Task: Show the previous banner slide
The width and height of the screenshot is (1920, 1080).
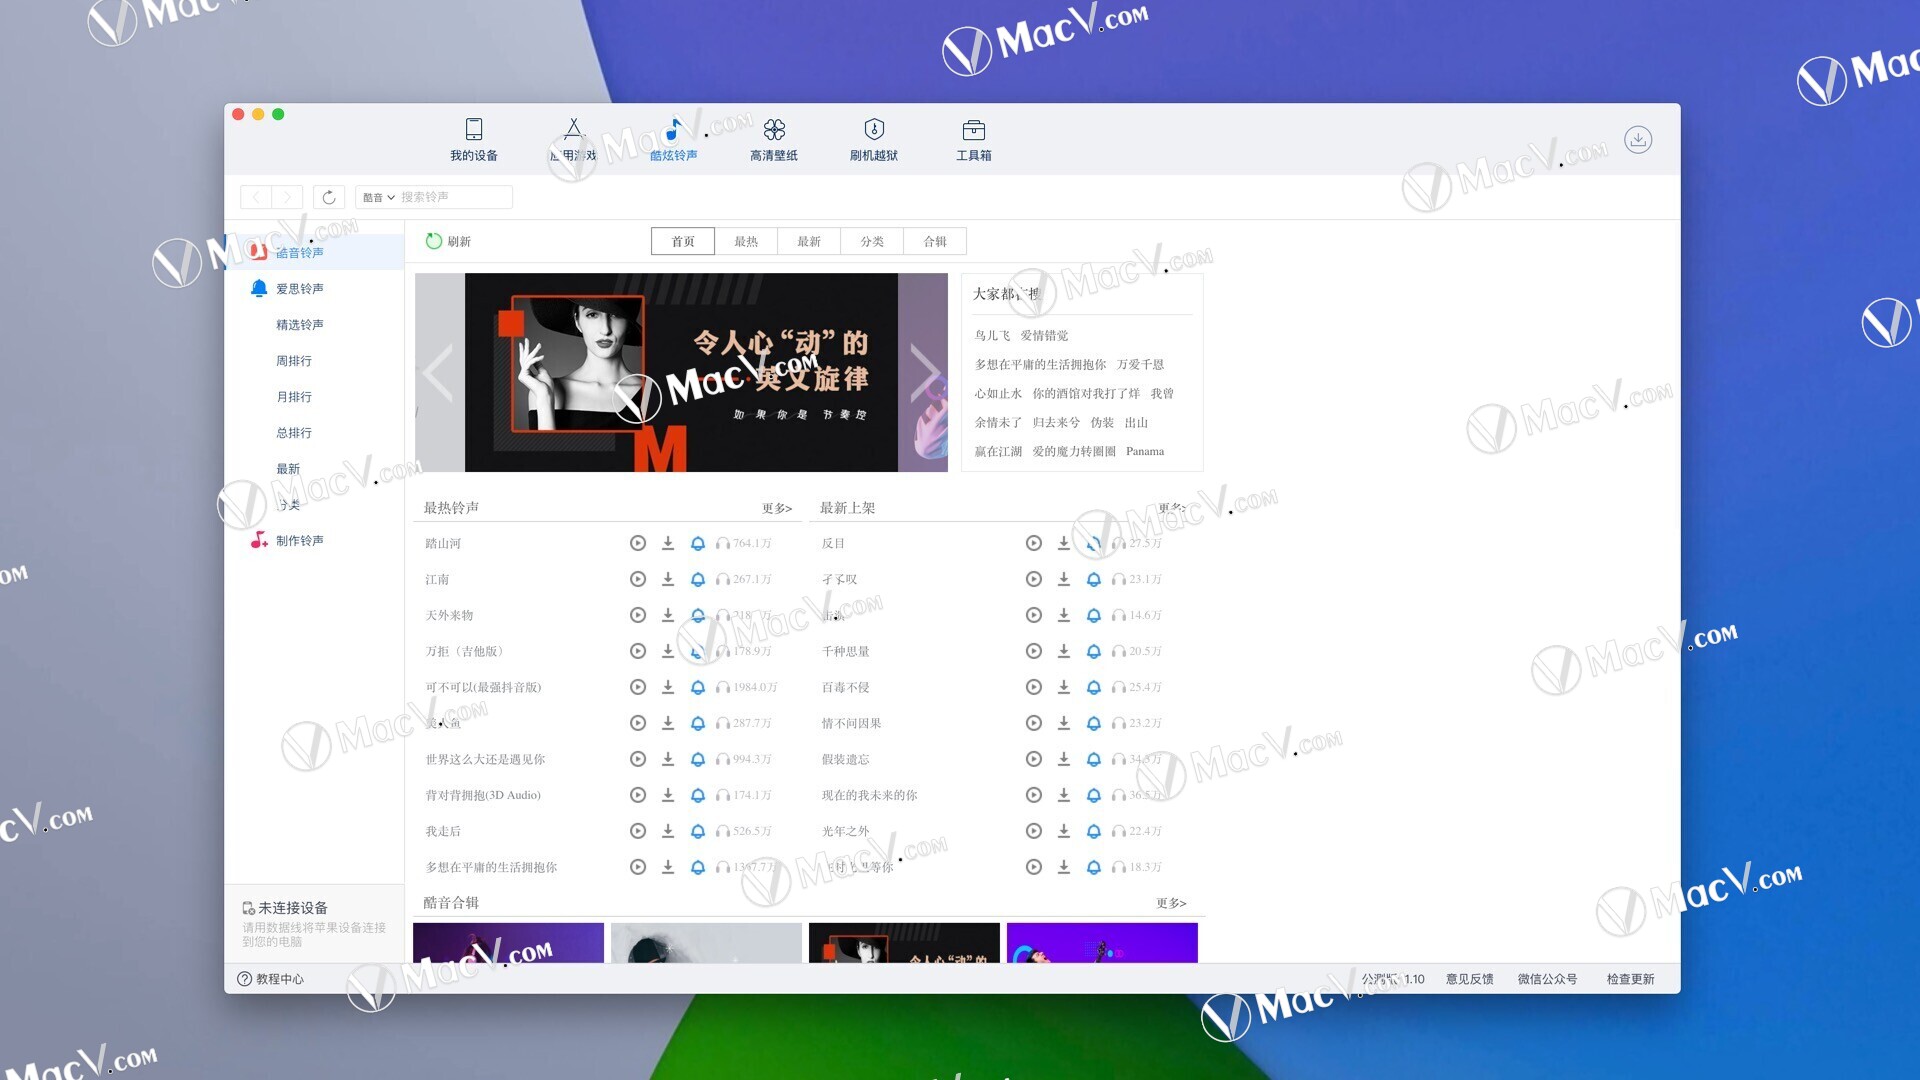Action: pyautogui.click(x=438, y=372)
